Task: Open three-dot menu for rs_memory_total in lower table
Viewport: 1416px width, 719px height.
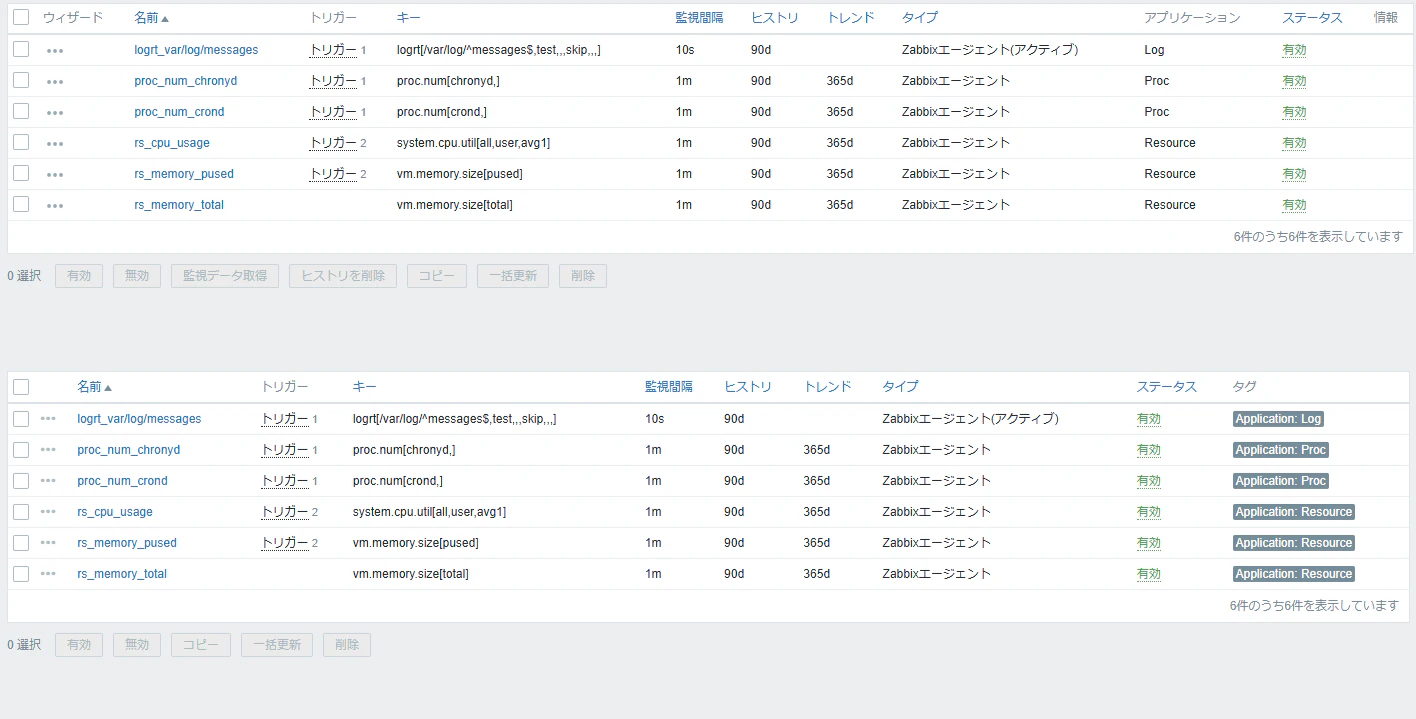Action: [48, 574]
